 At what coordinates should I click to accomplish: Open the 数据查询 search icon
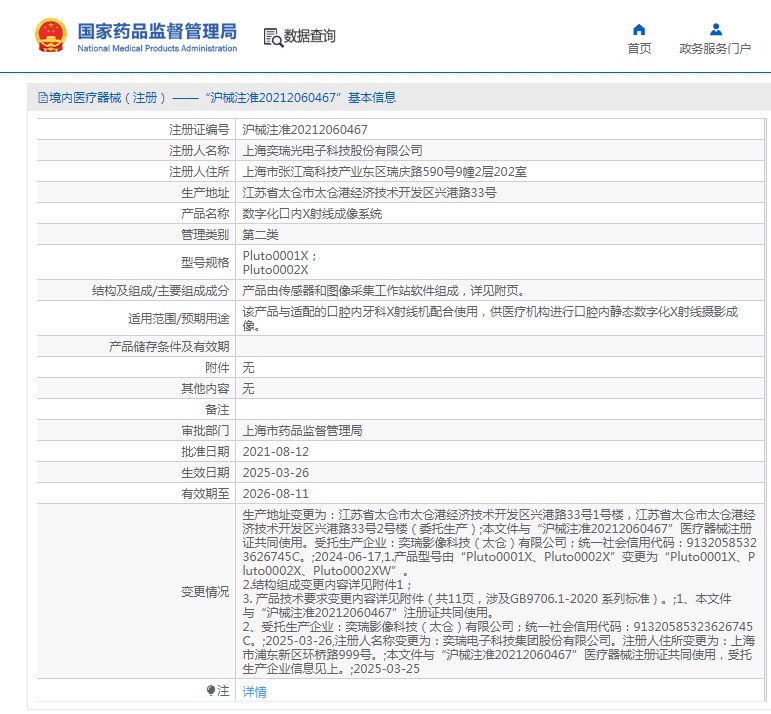[x=272, y=37]
